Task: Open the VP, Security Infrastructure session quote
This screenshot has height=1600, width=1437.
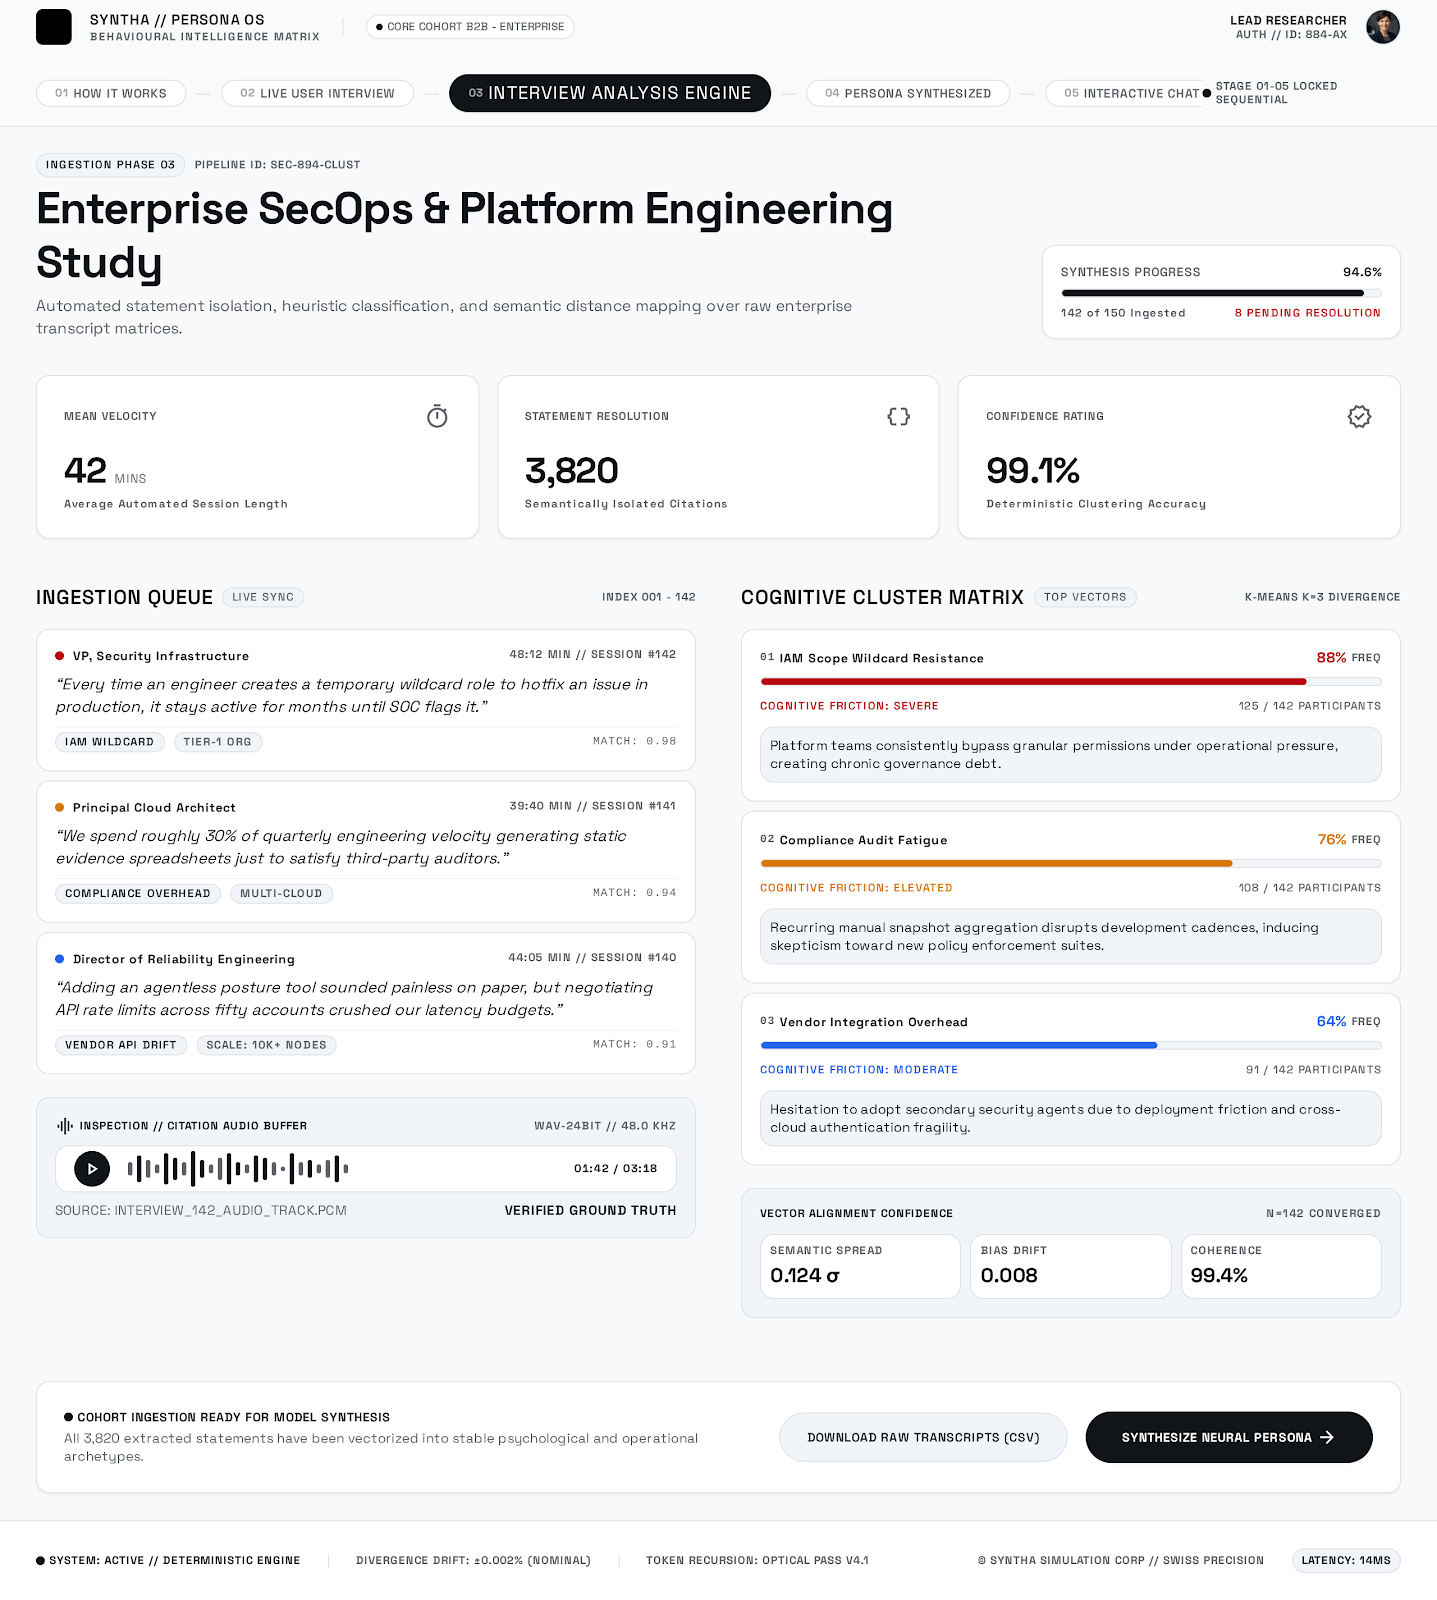Action: 366,700
